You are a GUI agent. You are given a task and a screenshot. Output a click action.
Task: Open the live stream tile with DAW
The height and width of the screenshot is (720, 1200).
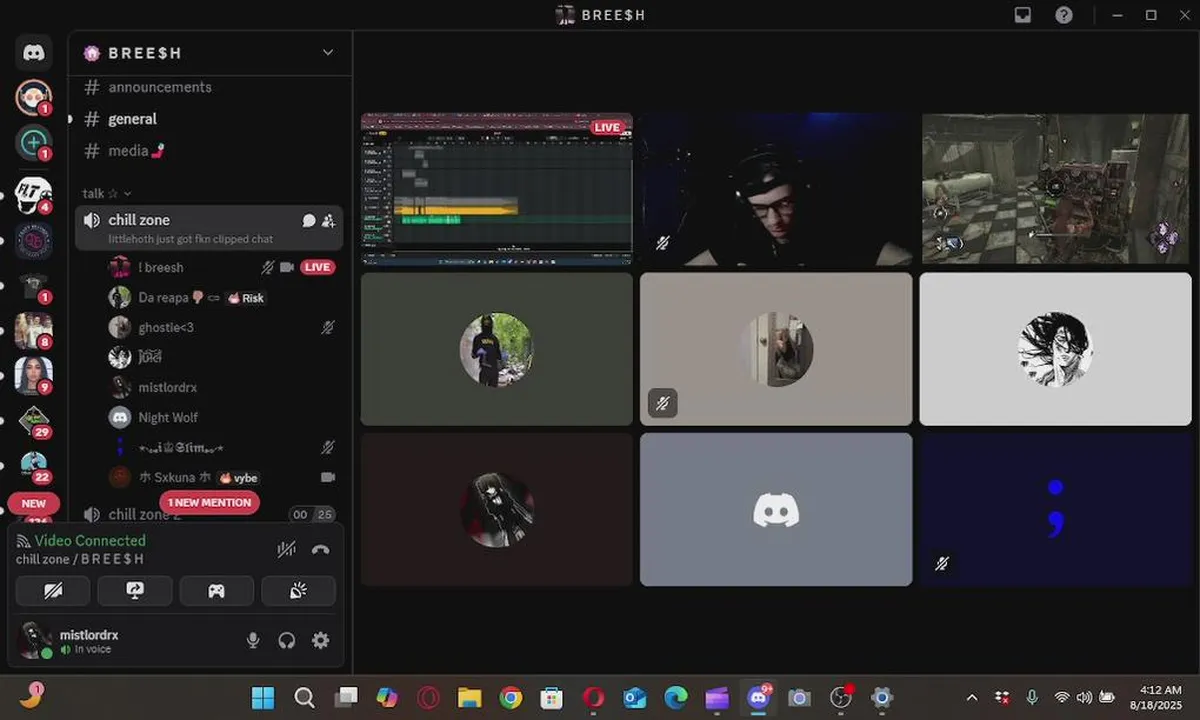pyautogui.click(x=497, y=189)
